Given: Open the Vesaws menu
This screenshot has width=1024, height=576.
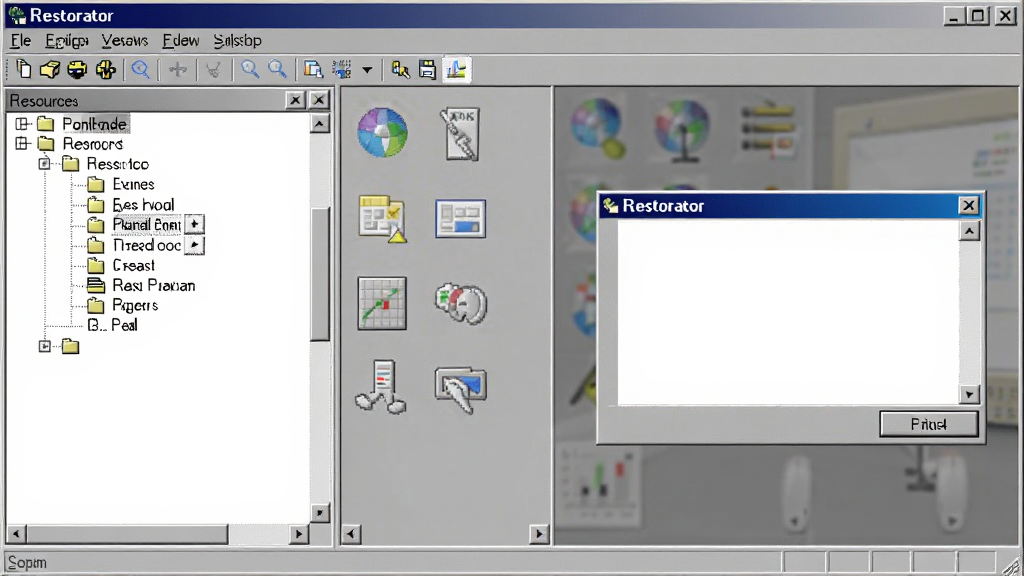Looking at the screenshot, I should 125,40.
